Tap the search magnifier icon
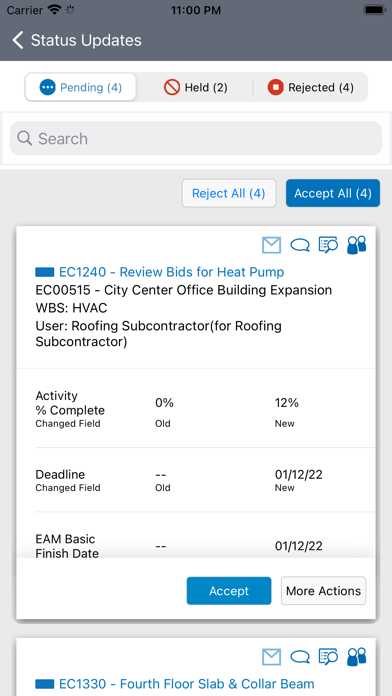 coord(24,138)
